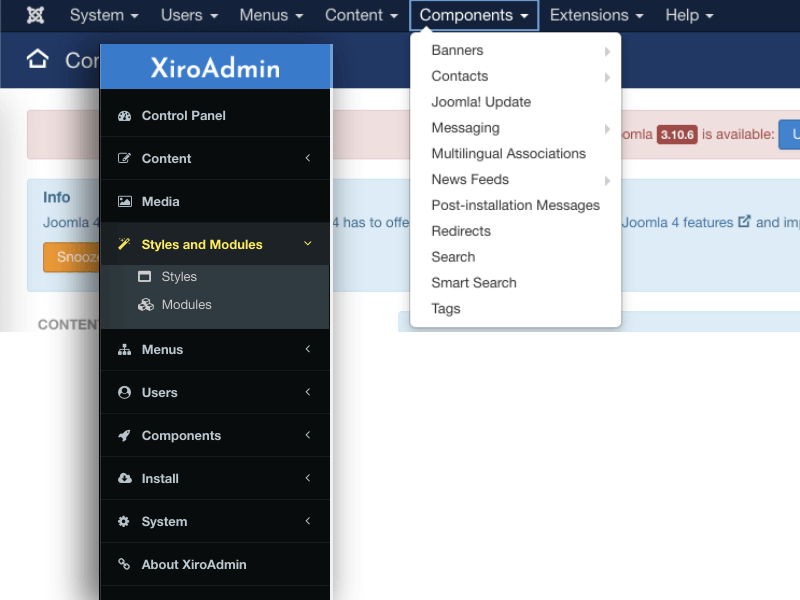Click the Info heading text
The width and height of the screenshot is (800, 600).
pos(57,197)
